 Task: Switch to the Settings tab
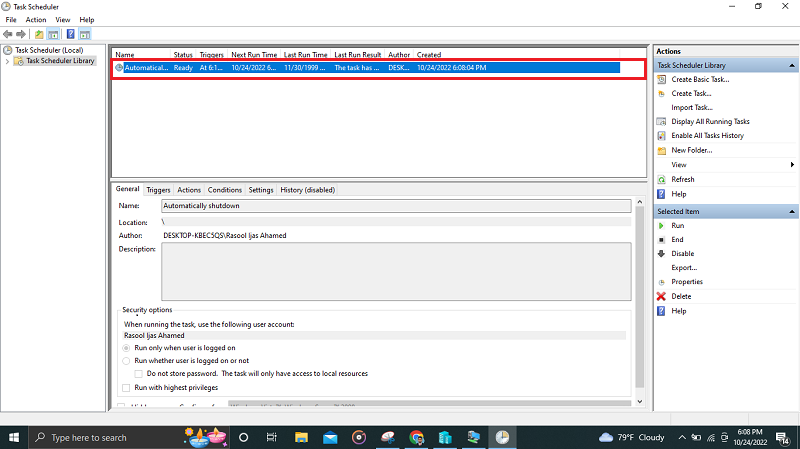tap(261, 190)
